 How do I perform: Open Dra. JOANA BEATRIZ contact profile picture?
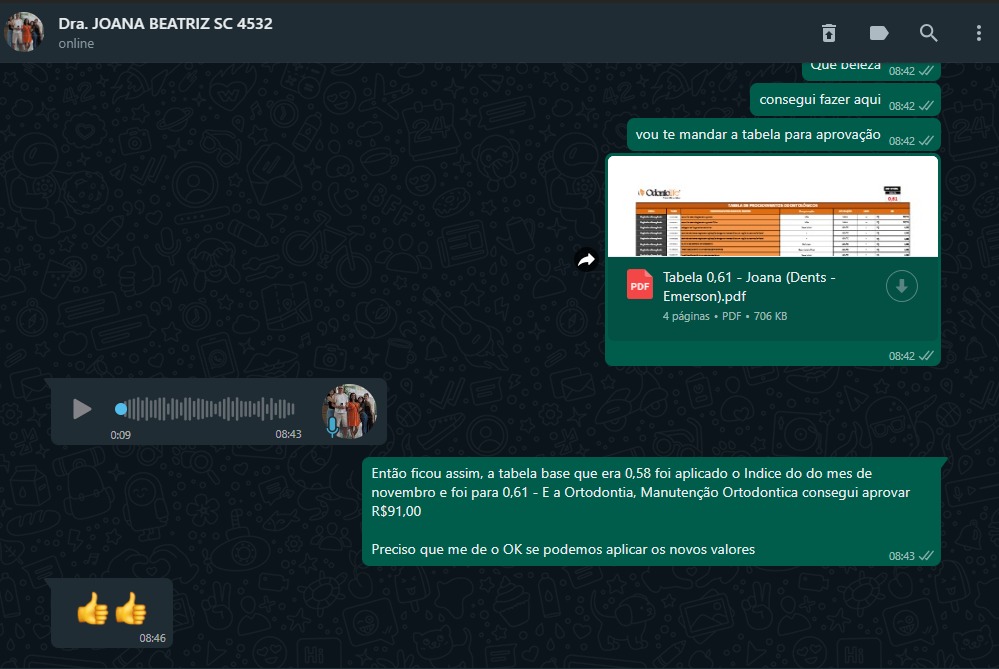pos(24,31)
